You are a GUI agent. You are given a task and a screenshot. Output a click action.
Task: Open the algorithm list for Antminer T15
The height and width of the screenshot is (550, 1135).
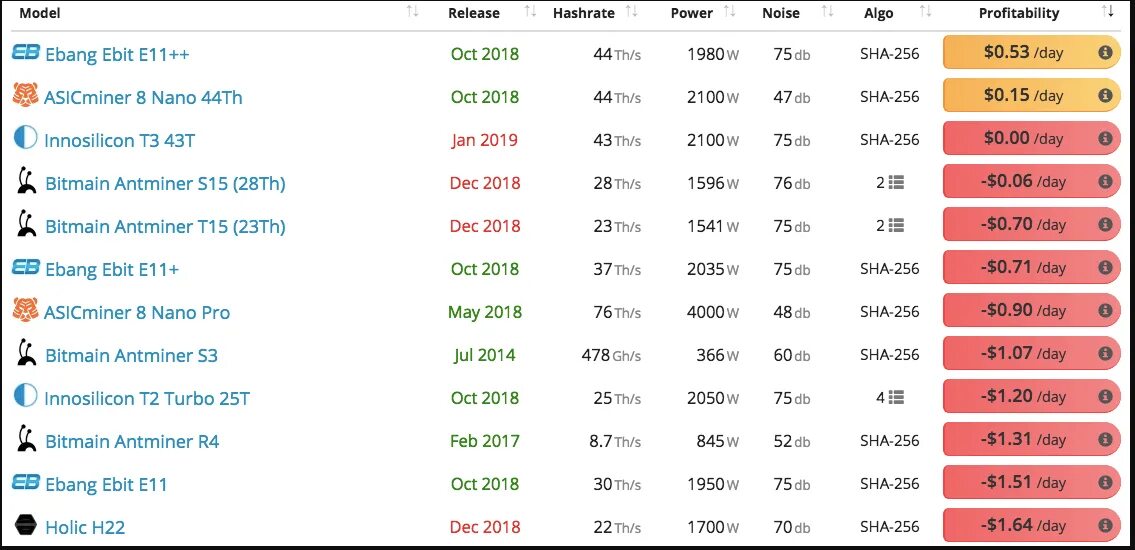coord(896,226)
